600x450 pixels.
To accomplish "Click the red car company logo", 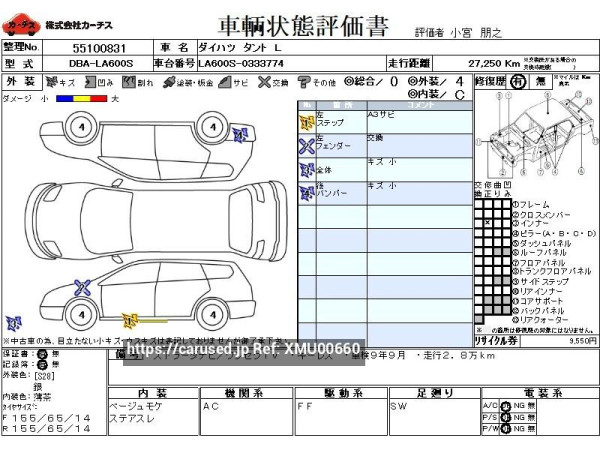I will 21,25.
